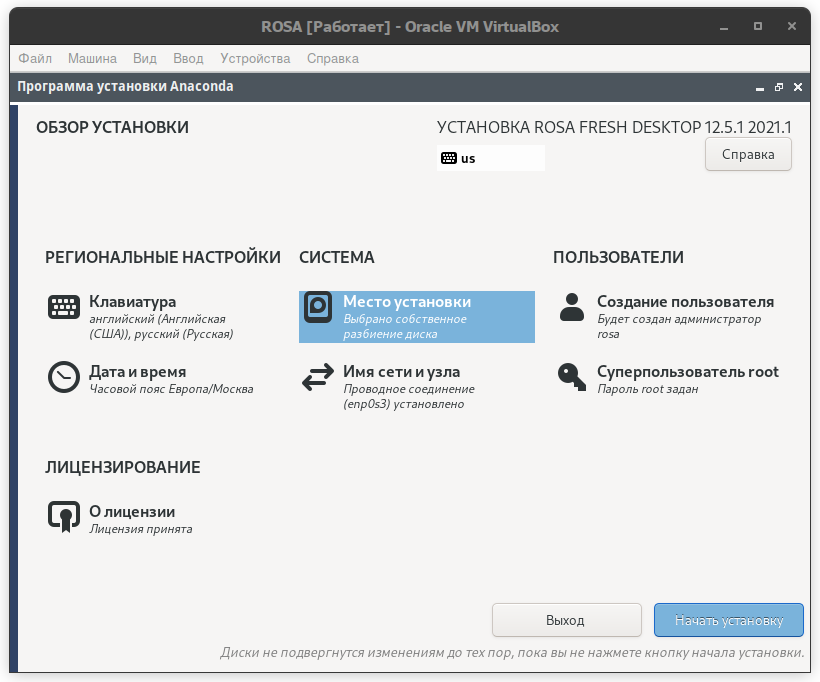Click the us keyboard layout indicator
Viewport: 820px width, 682px height.
(x=491, y=158)
